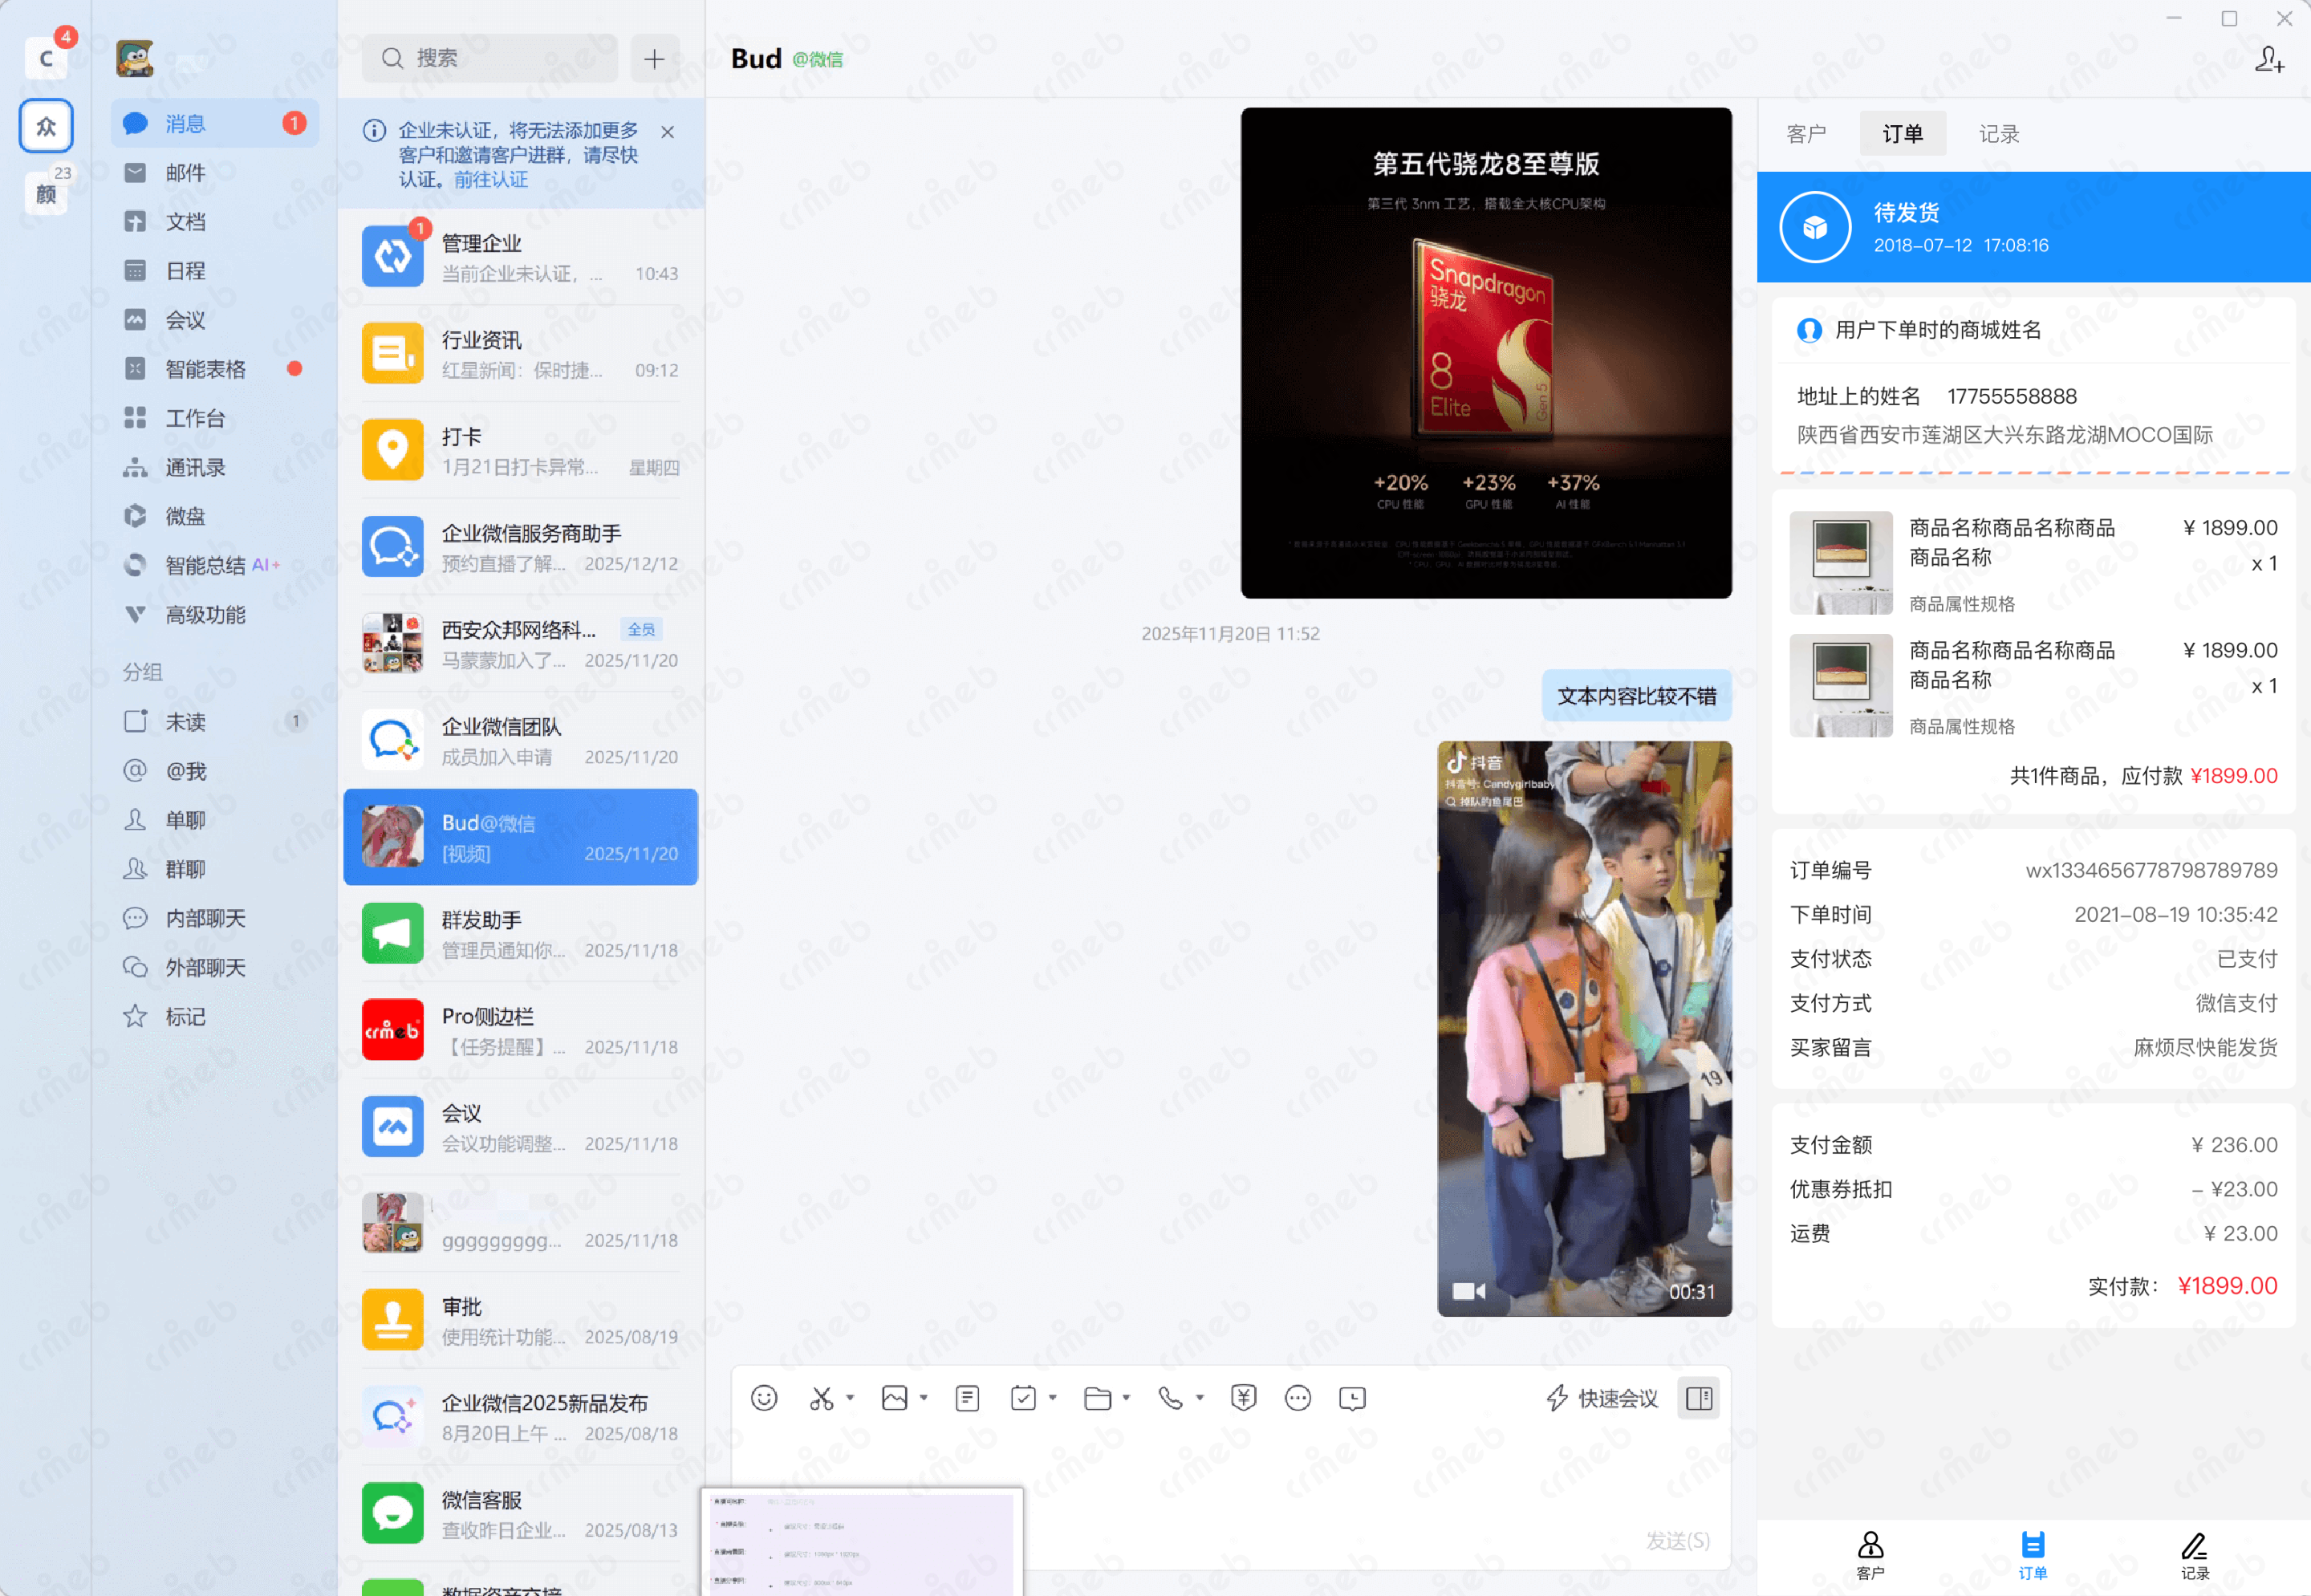Click the quick reply document icon in toolbar
Screen dimensions: 2311x1596
[x=967, y=1398]
